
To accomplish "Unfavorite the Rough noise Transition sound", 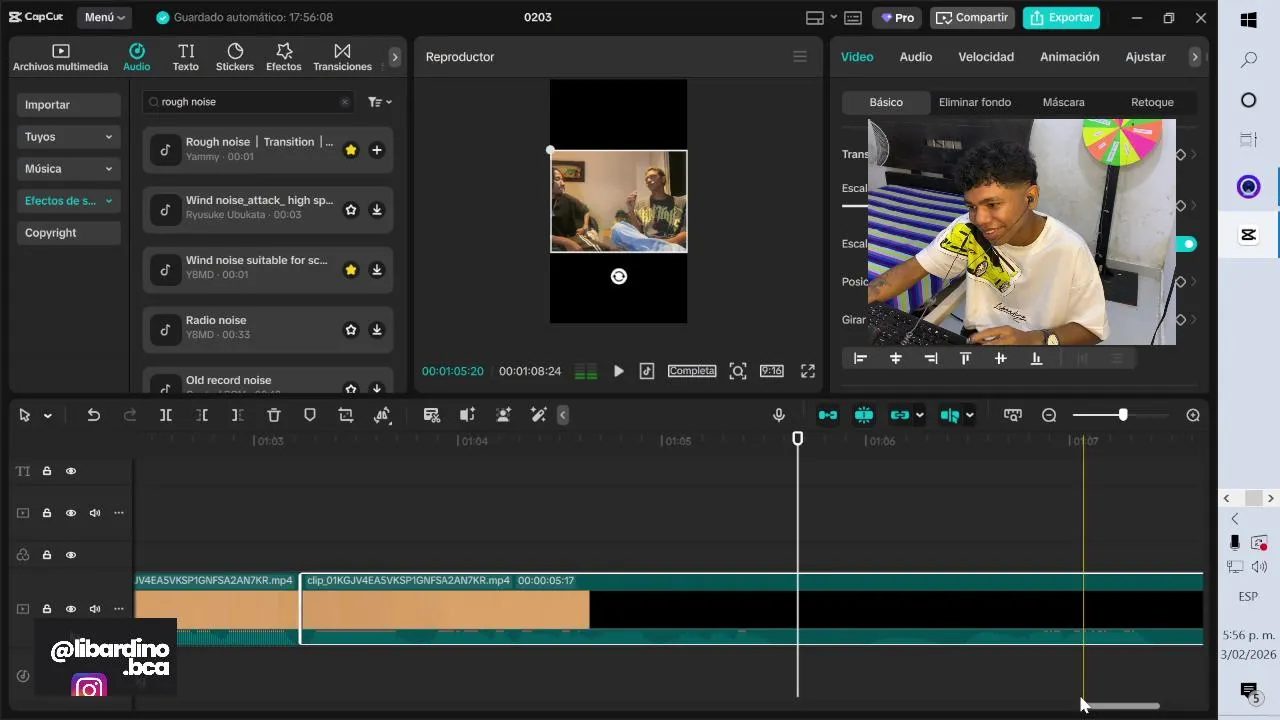I will pos(351,150).
